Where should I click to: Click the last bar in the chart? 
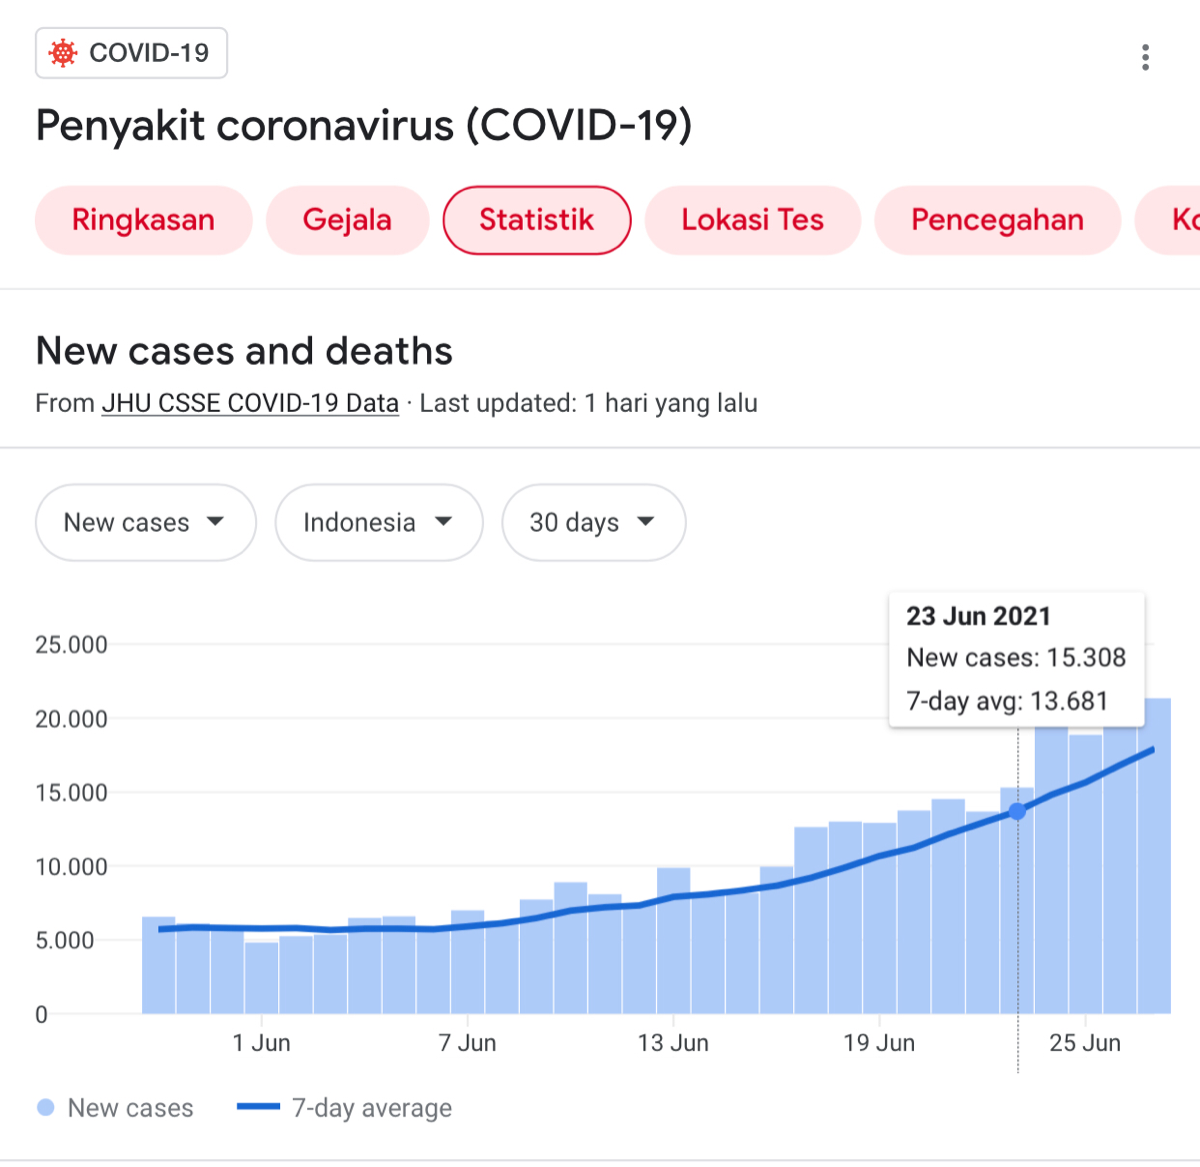1155,860
